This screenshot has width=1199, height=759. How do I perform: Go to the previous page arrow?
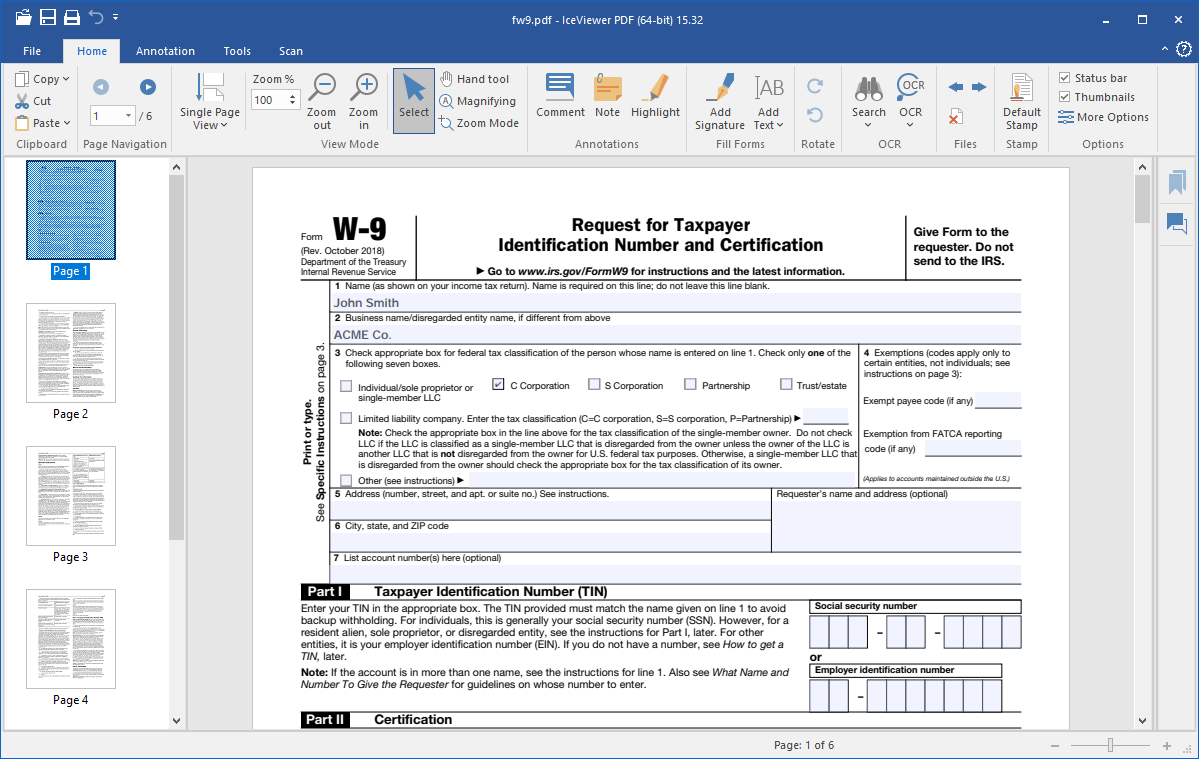pyautogui.click(x=101, y=87)
